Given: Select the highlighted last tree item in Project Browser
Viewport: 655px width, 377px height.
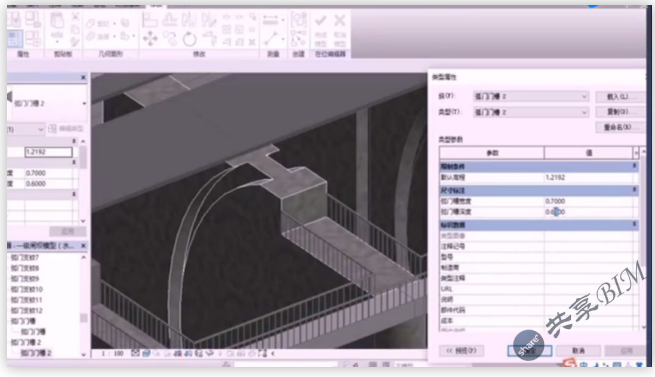Looking at the screenshot, I should (36, 353).
